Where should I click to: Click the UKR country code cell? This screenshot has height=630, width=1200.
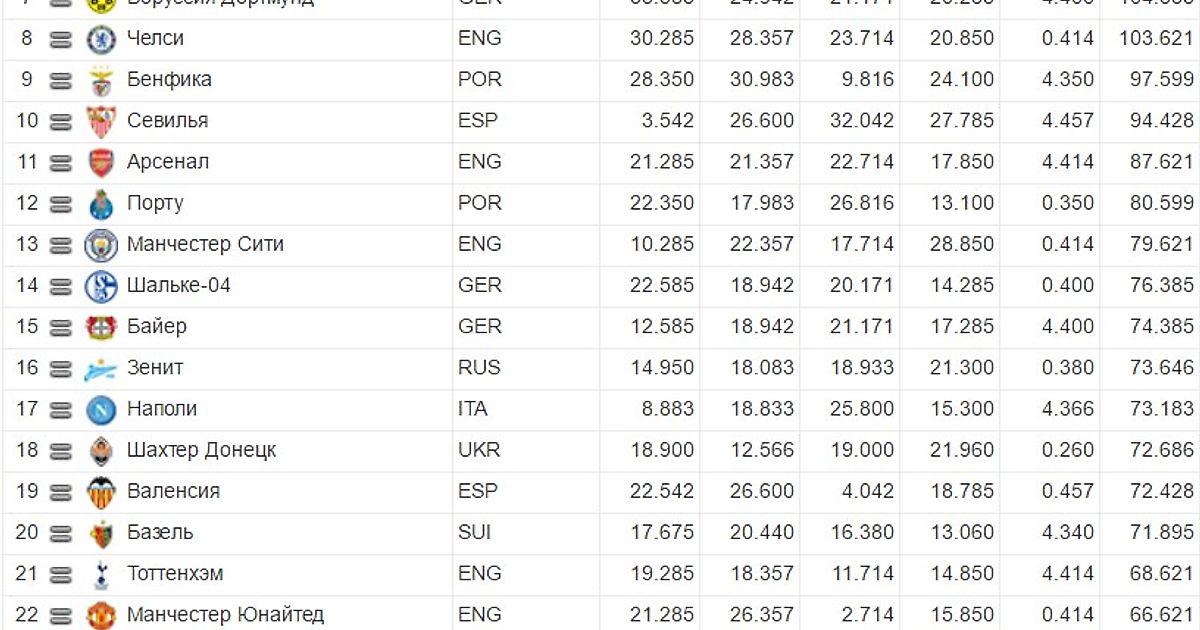click(479, 450)
